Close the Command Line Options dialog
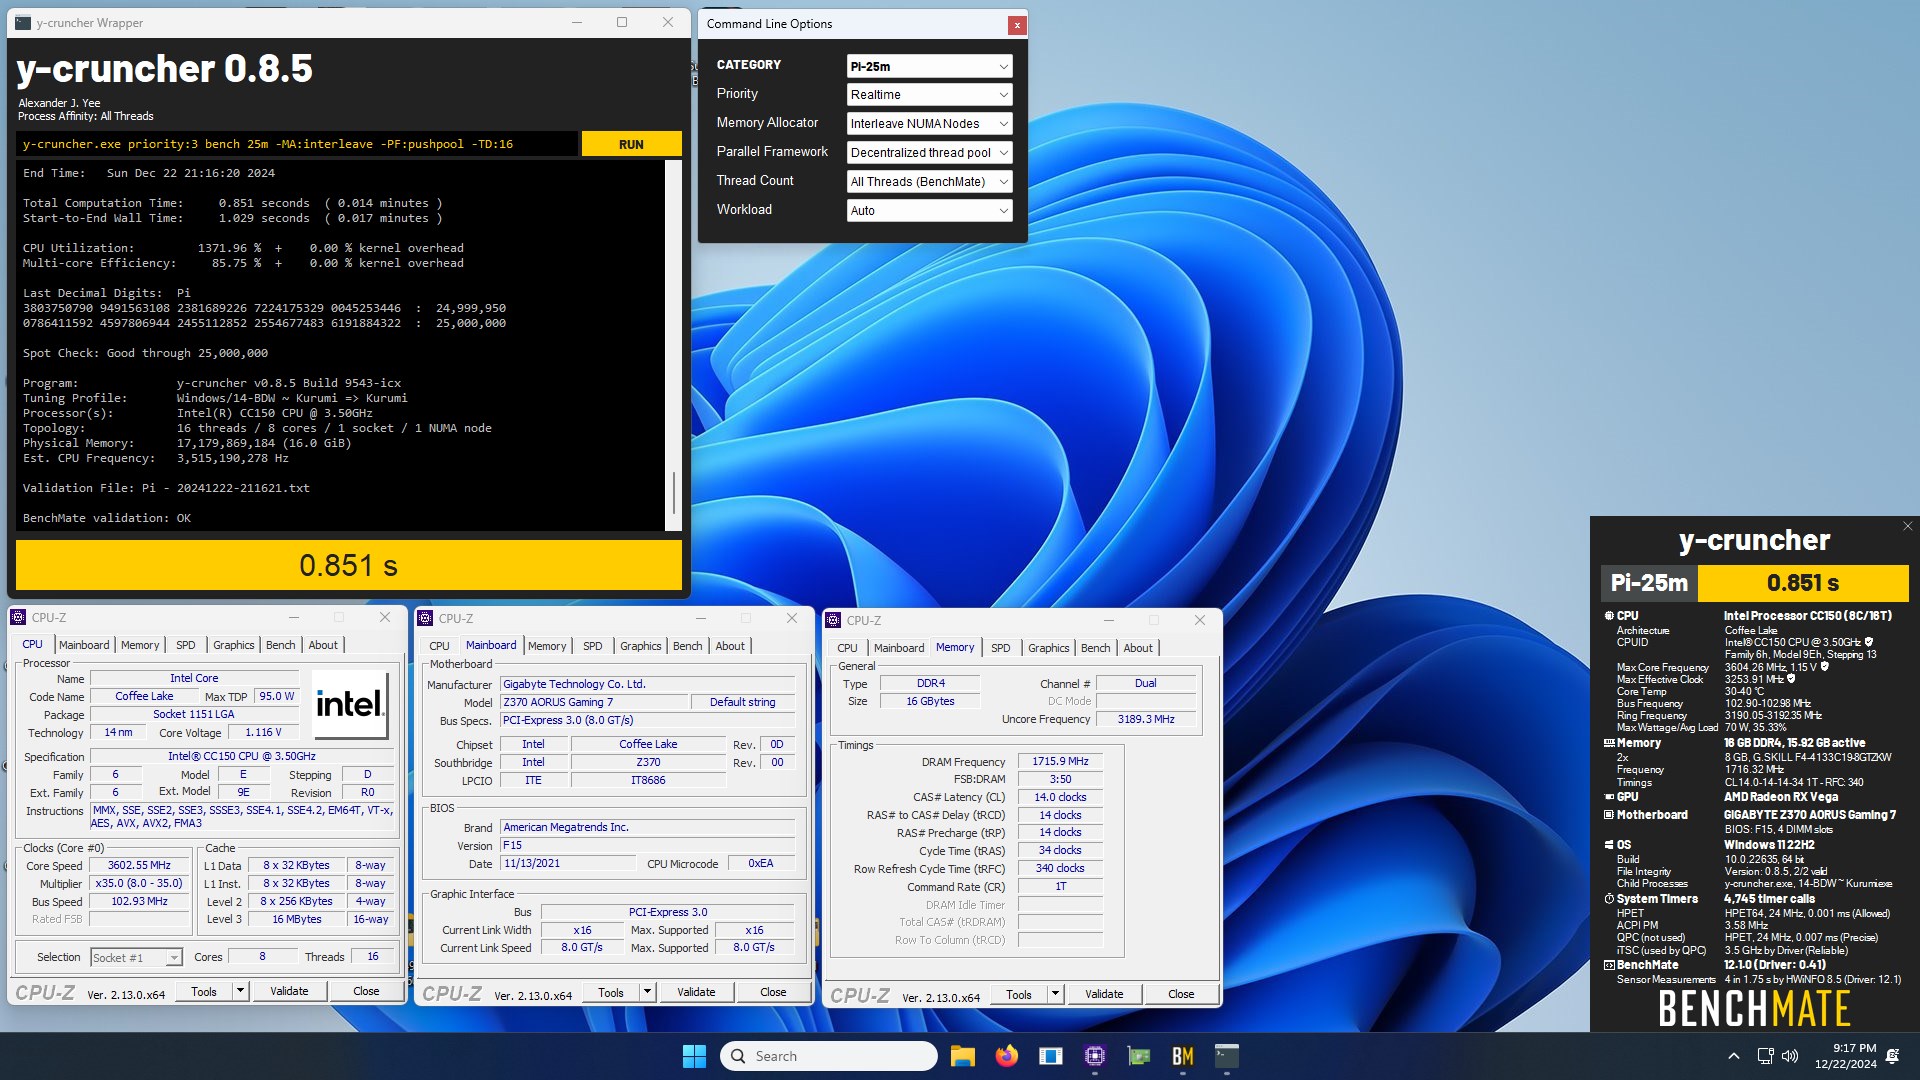 click(x=1017, y=25)
